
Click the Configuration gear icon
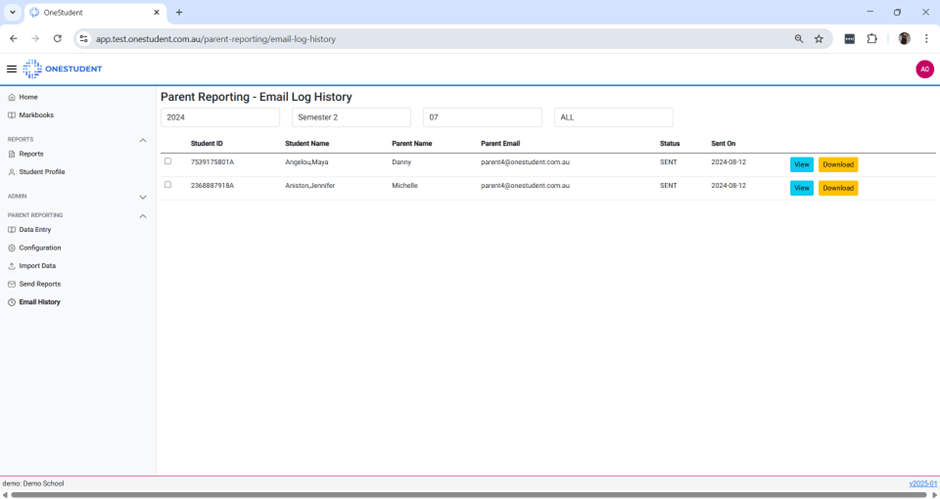(x=12, y=248)
